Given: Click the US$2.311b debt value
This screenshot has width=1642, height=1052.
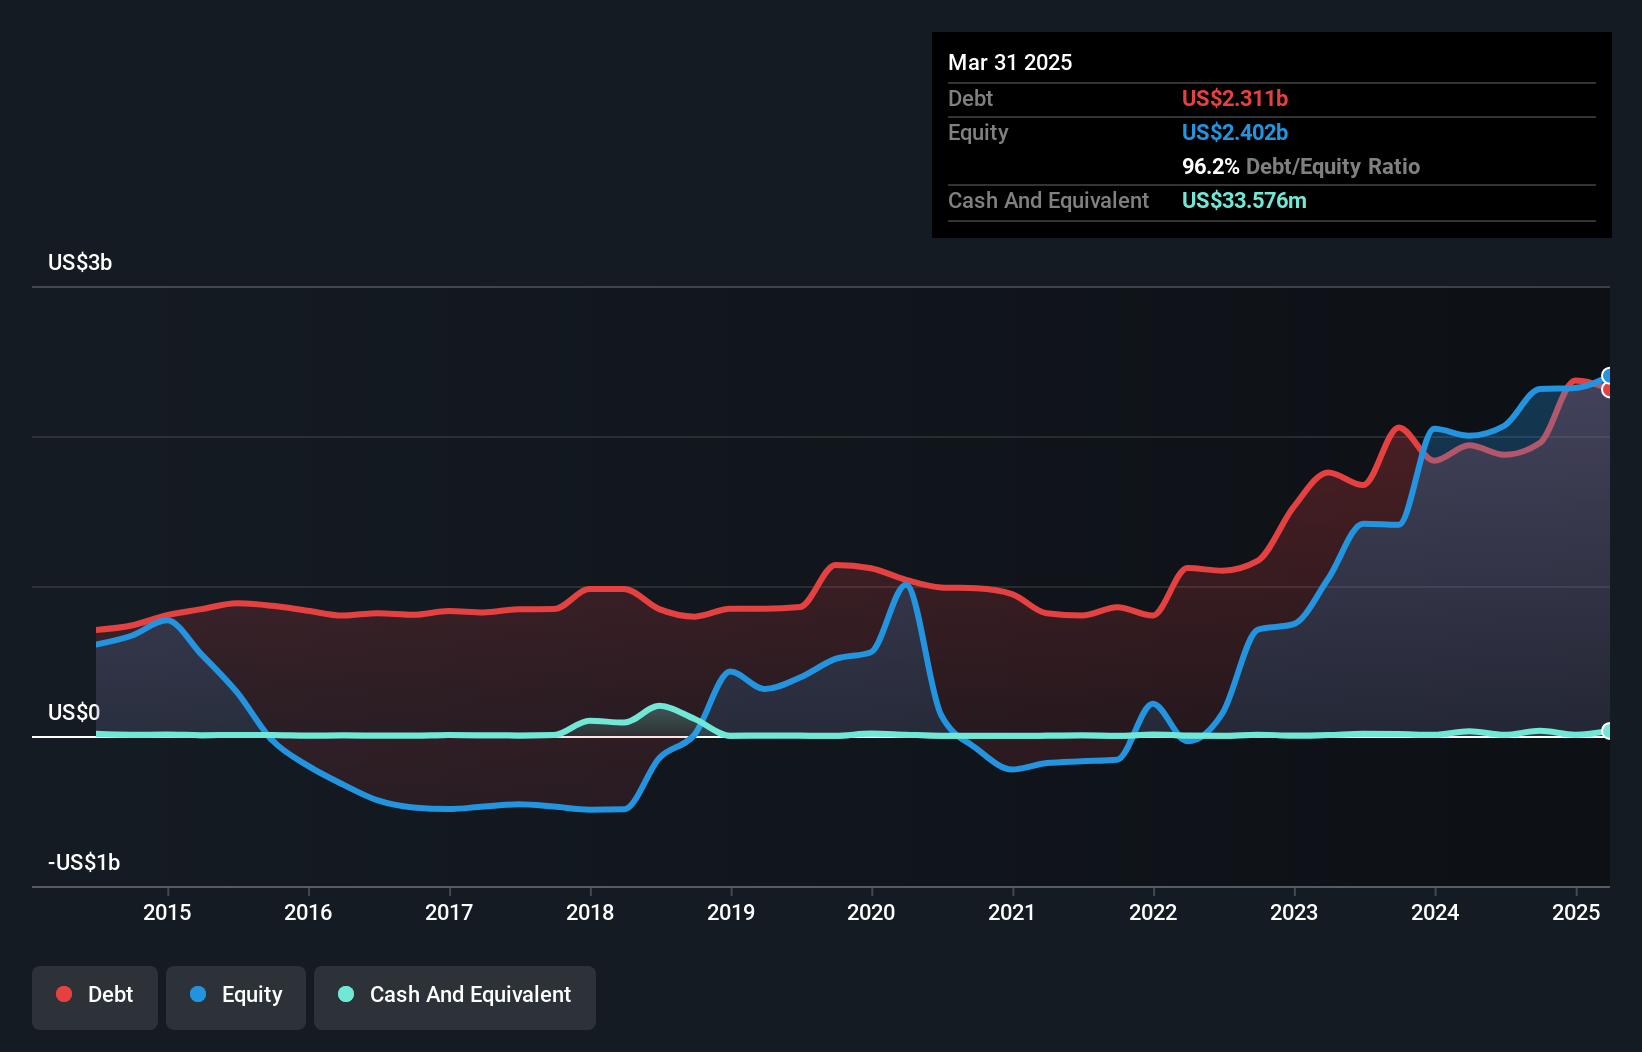Looking at the screenshot, I should pyautogui.click(x=1235, y=98).
